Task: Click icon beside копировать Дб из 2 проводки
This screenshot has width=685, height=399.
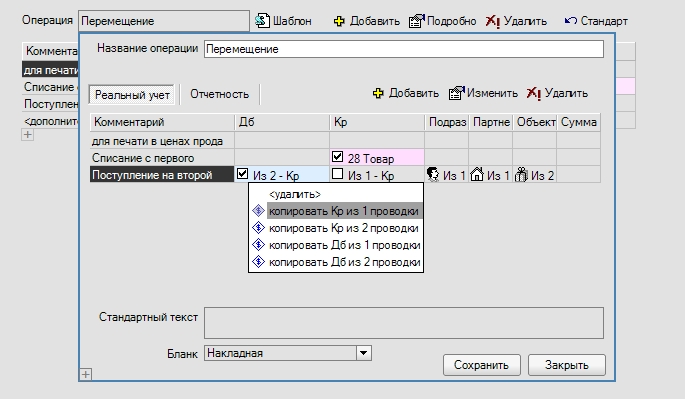Action: pos(258,262)
